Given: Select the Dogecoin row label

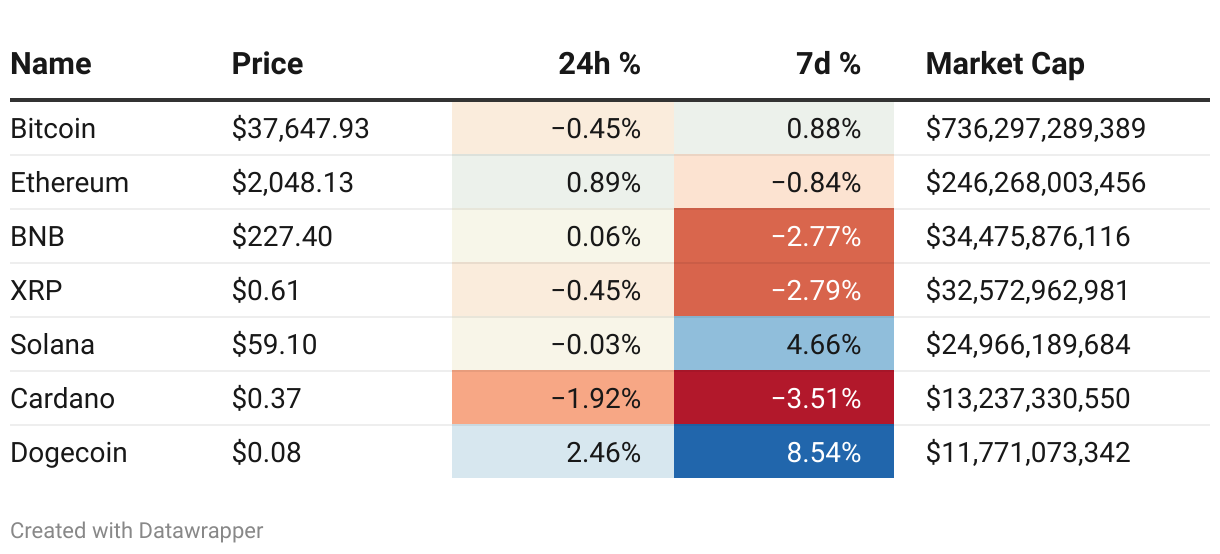Looking at the screenshot, I should tap(69, 453).
